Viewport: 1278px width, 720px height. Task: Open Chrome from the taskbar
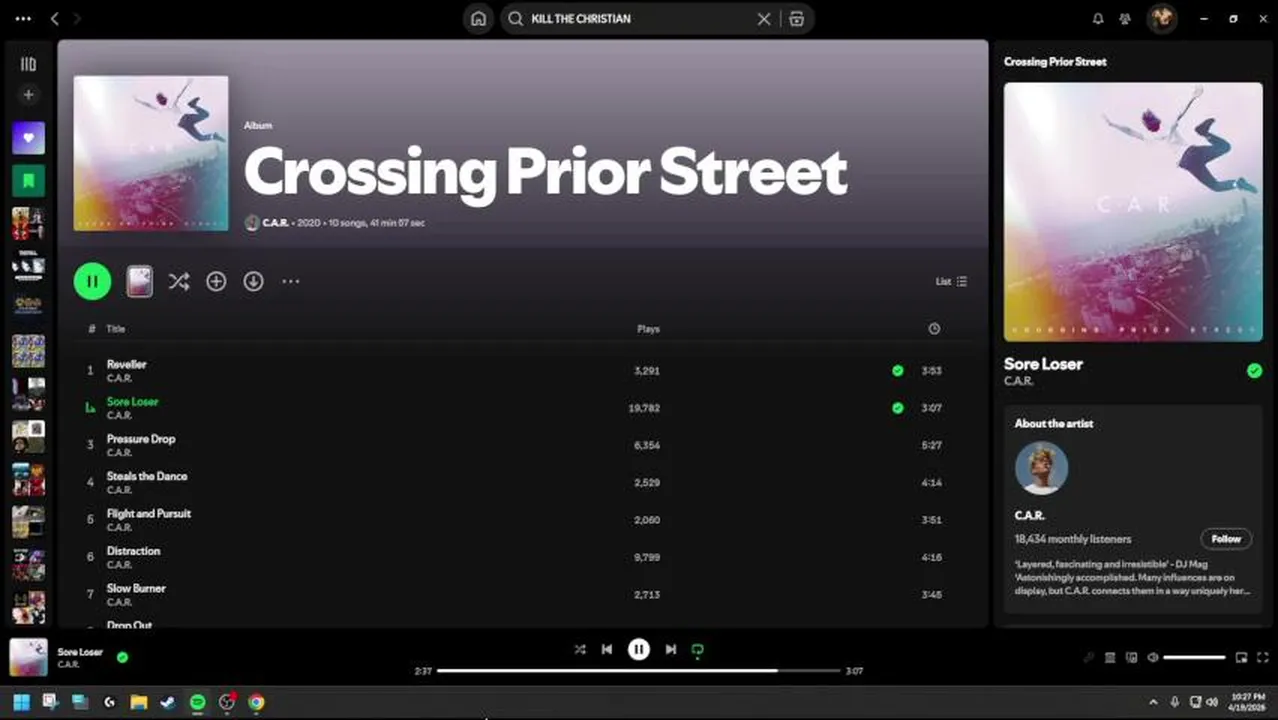256,702
